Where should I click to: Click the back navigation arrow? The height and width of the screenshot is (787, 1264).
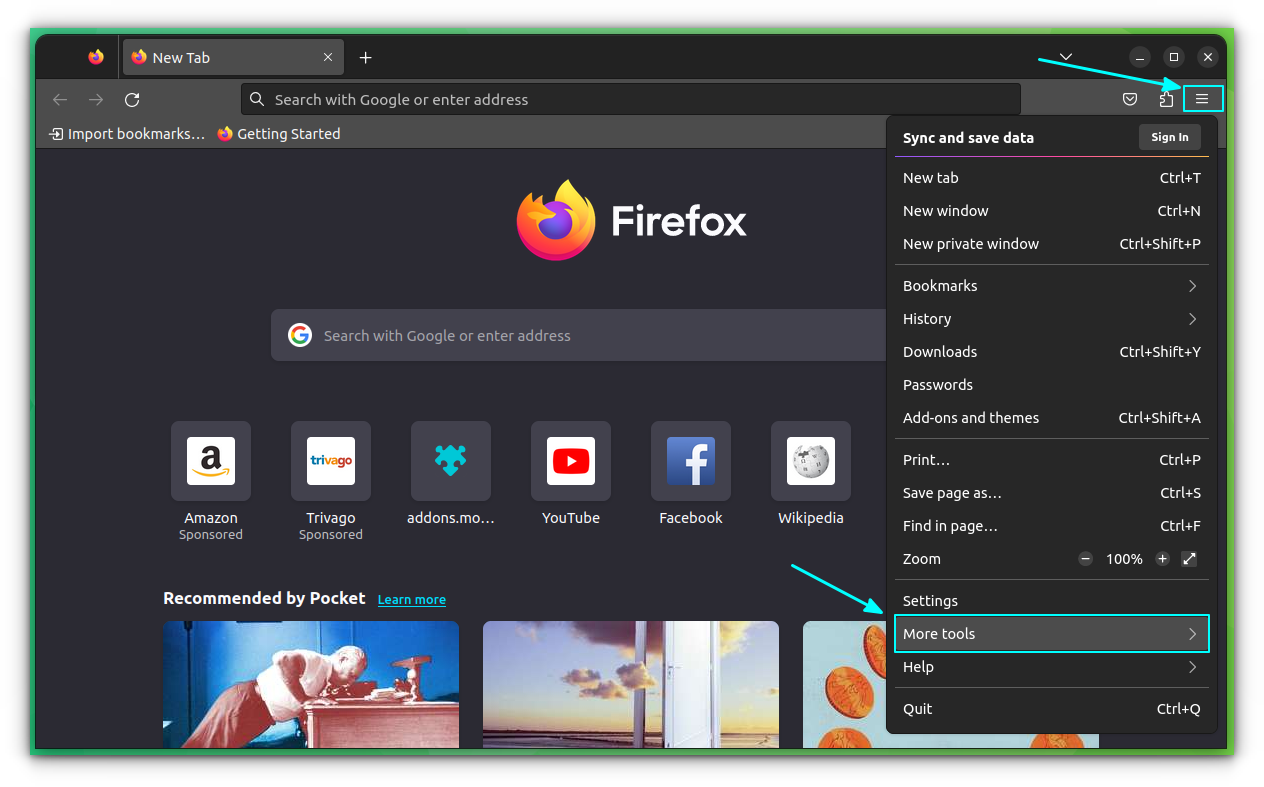coord(60,99)
